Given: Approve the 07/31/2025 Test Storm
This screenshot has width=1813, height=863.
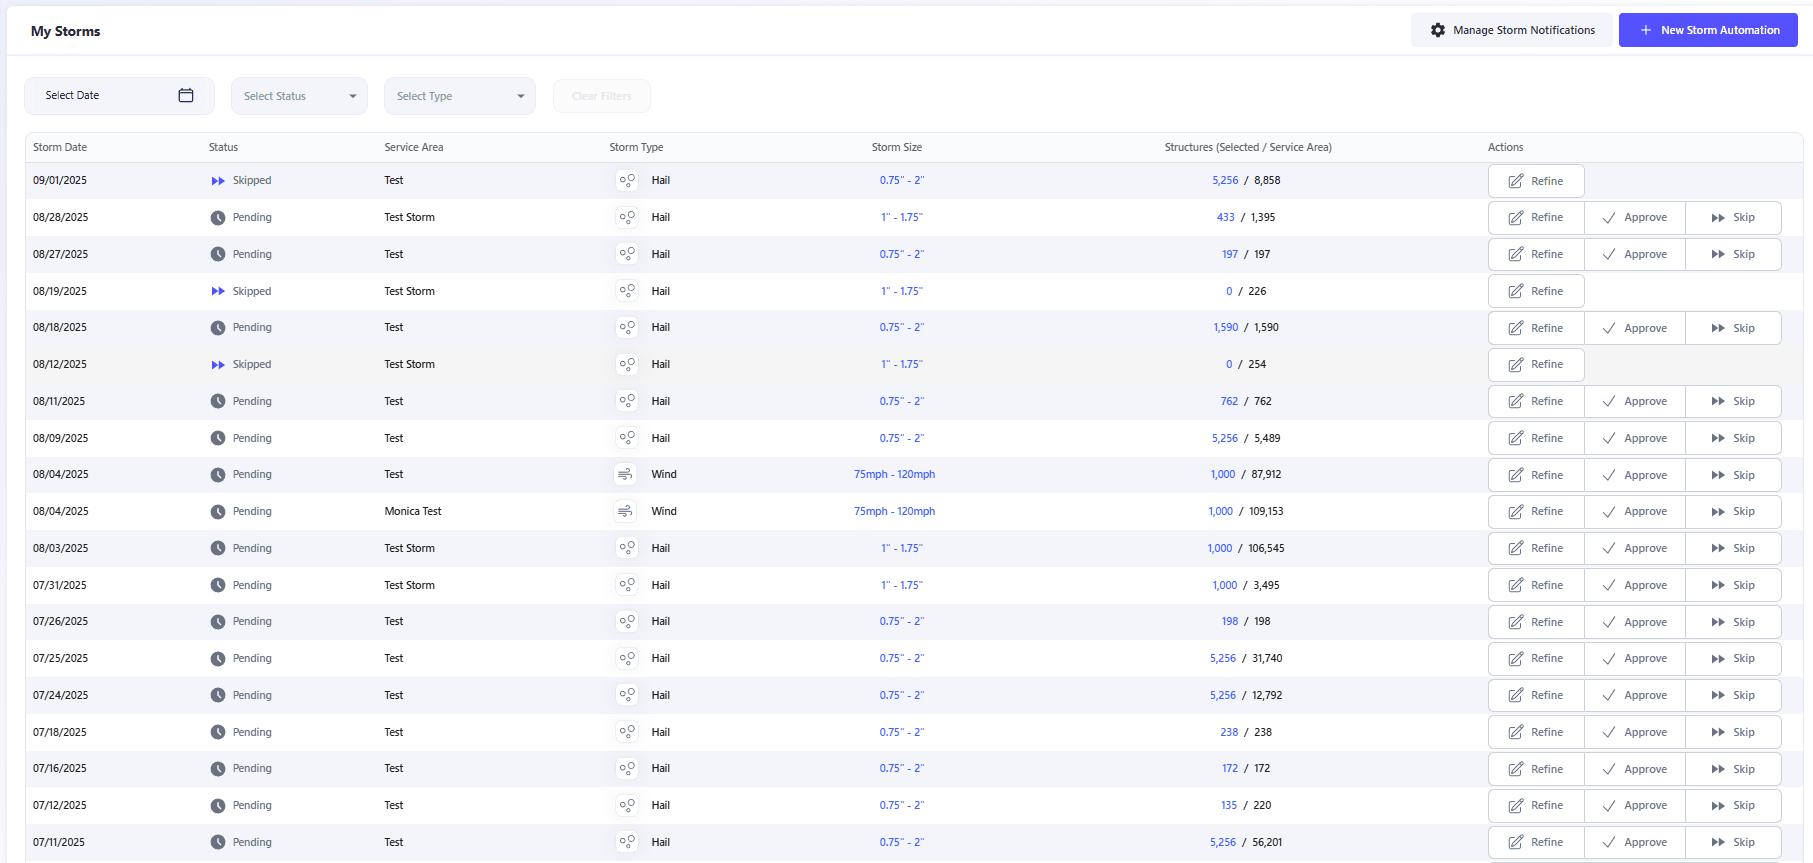Looking at the screenshot, I should pyautogui.click(x=1635, y=585).
